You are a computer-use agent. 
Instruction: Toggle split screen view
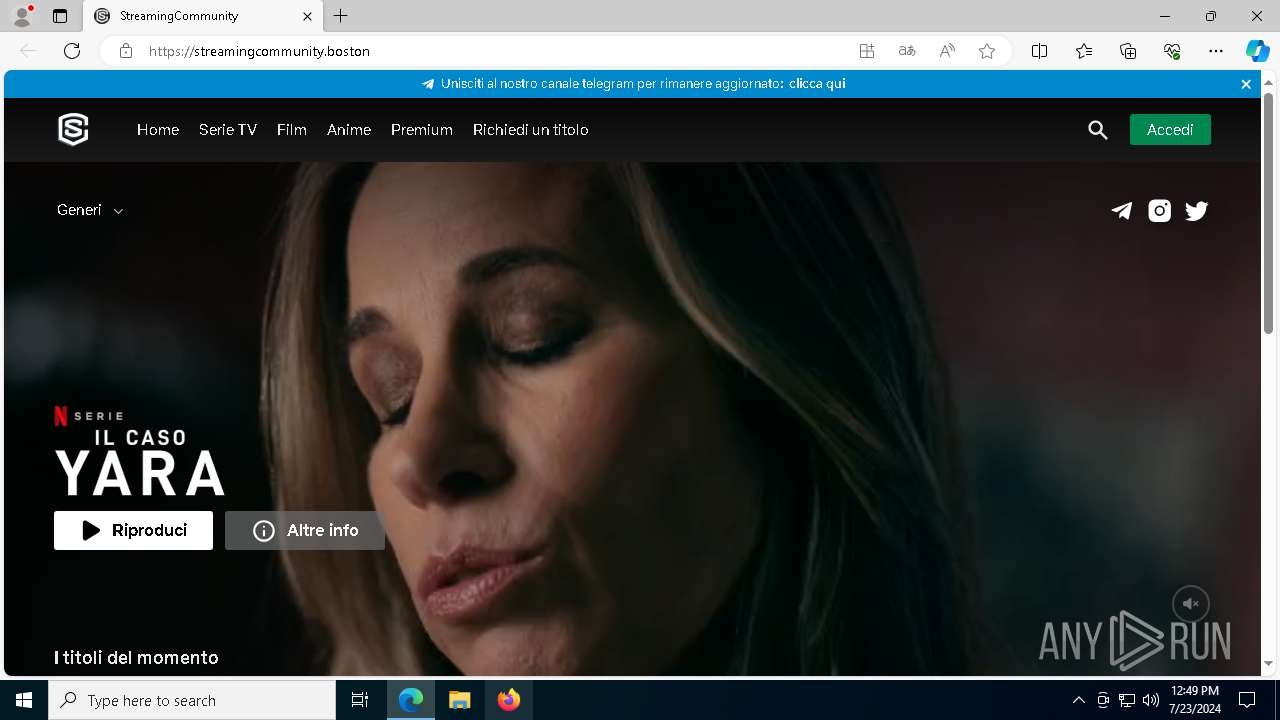(x=1040, y=51)
